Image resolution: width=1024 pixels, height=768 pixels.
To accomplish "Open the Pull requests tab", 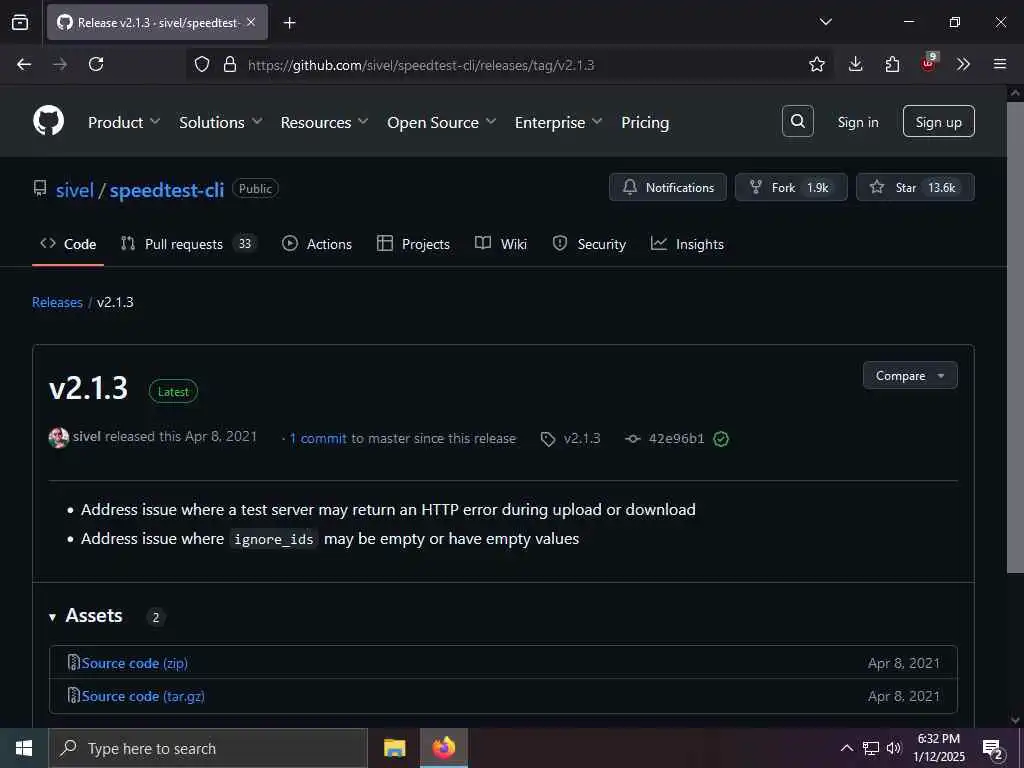I will (x=188, y=244).
